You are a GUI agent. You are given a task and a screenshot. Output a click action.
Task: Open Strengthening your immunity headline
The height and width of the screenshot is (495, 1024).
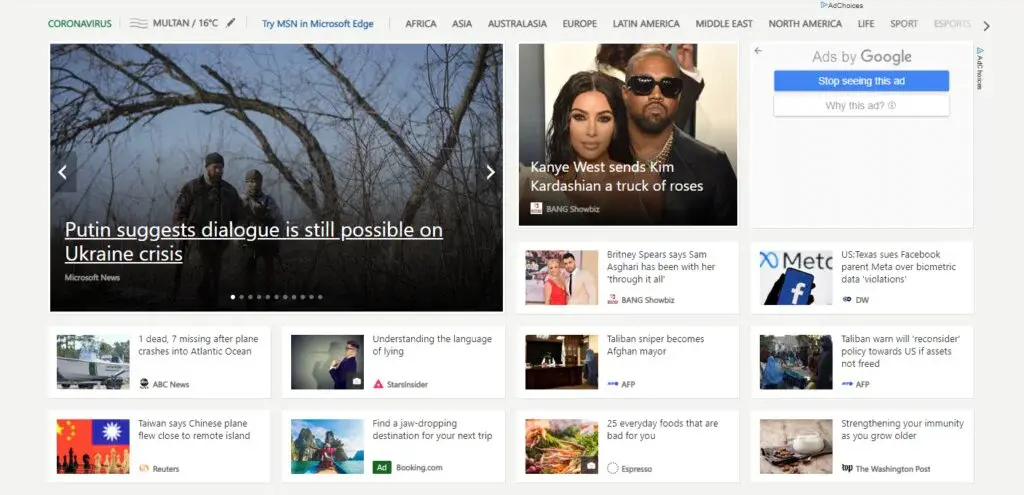(902, 429)
